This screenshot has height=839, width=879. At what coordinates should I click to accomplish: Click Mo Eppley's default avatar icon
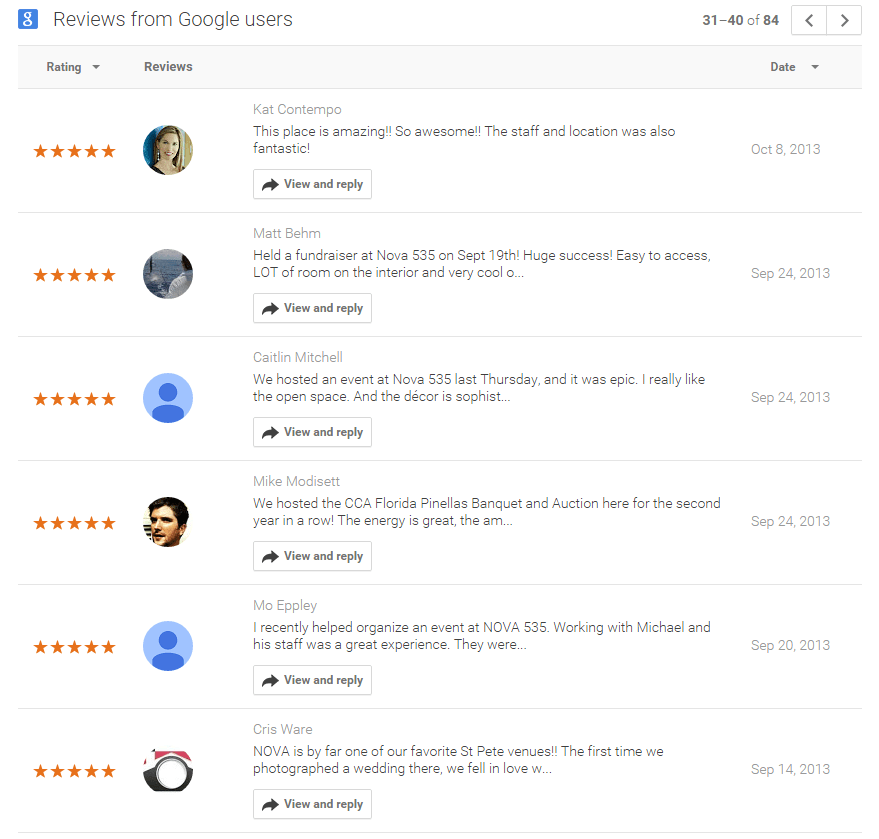168,646
